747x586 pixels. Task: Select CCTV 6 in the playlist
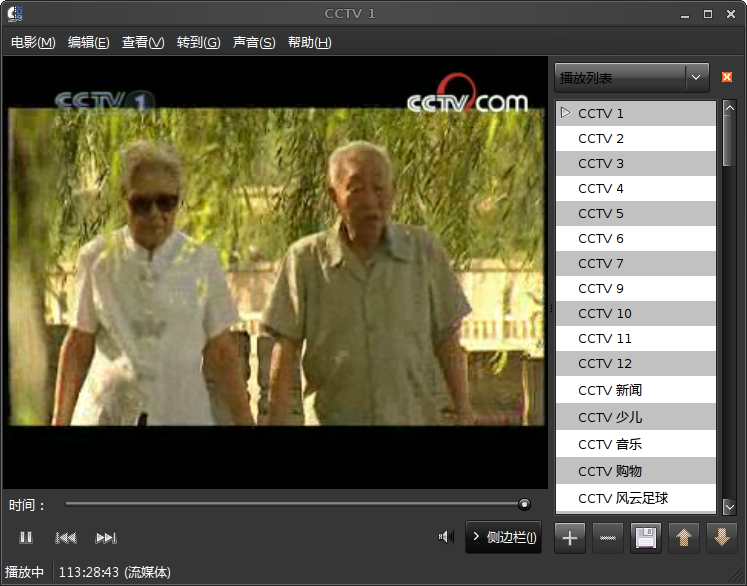click(636, 239)
